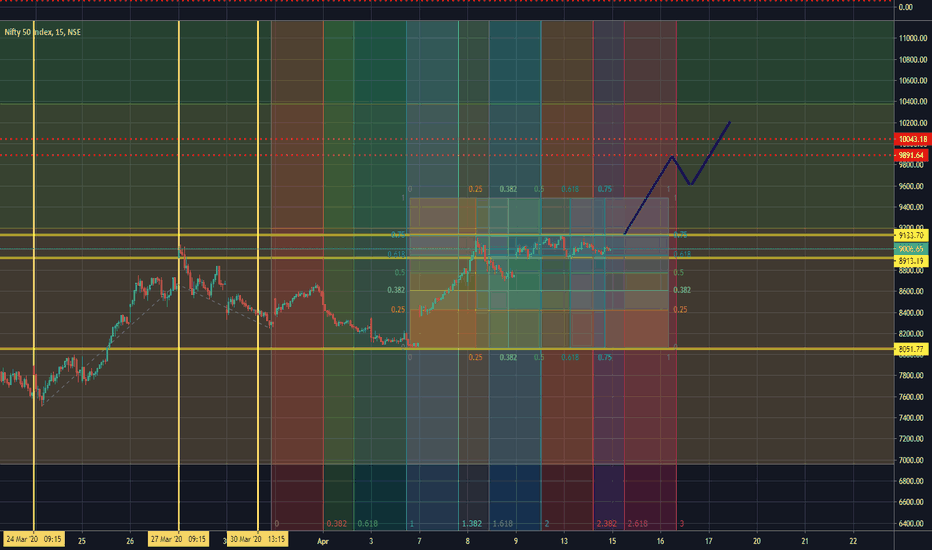932x550 pixels.
Task: Click the 6800.00 price axis value
Action: pos(913,481)
